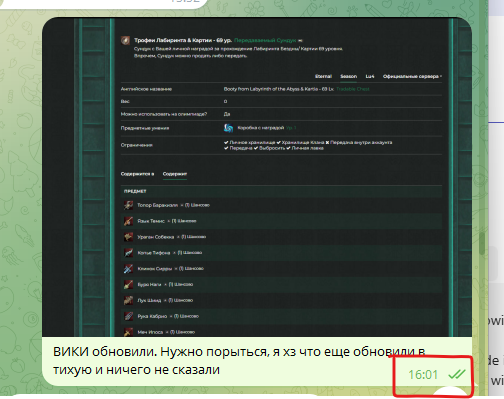
Task: Click the Передача внутри аккаунта restriction label
Action: tap(361, 142)
